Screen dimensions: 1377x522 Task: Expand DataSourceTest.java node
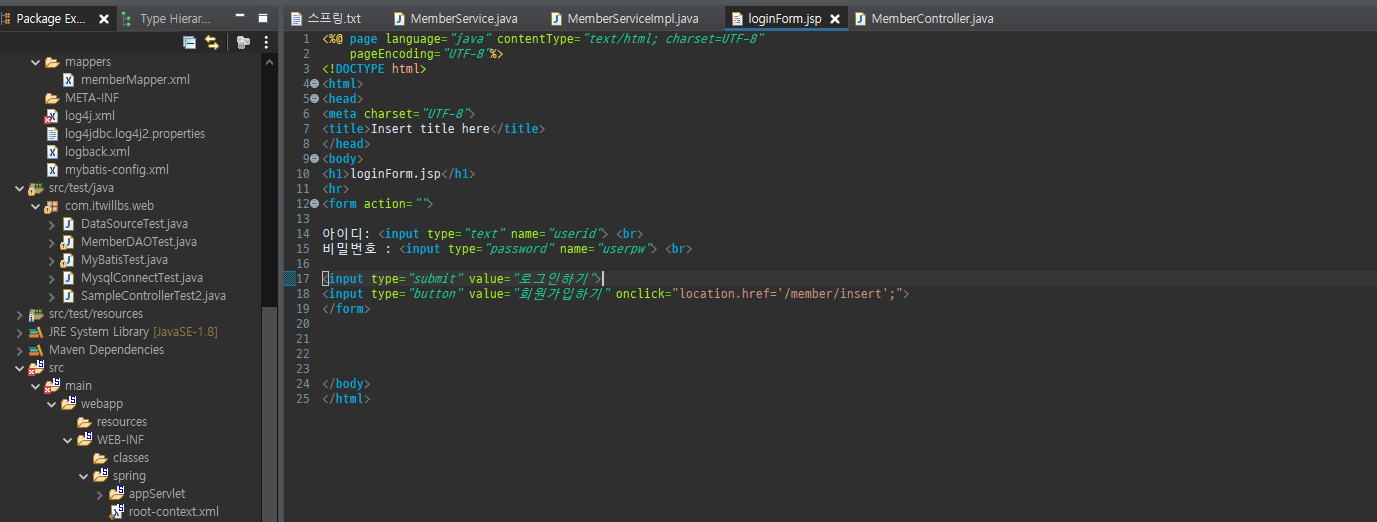pos(52,224)
